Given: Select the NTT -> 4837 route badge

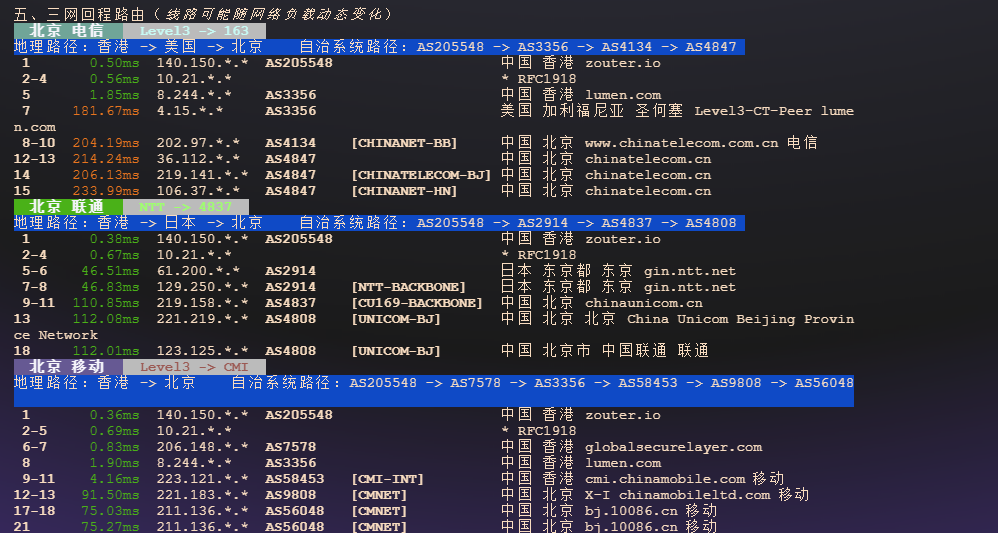Looking at the screenshot, I should 186,207.
